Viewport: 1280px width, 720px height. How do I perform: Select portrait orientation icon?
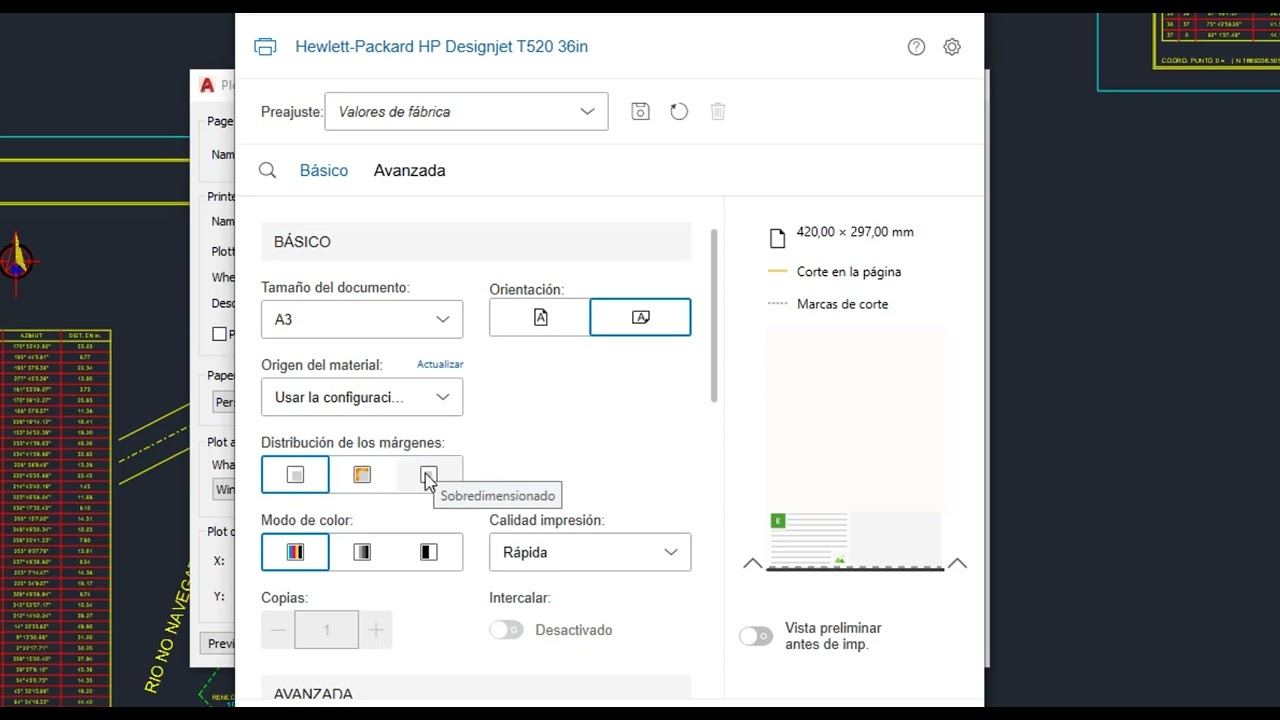click(x=540, y=317)
